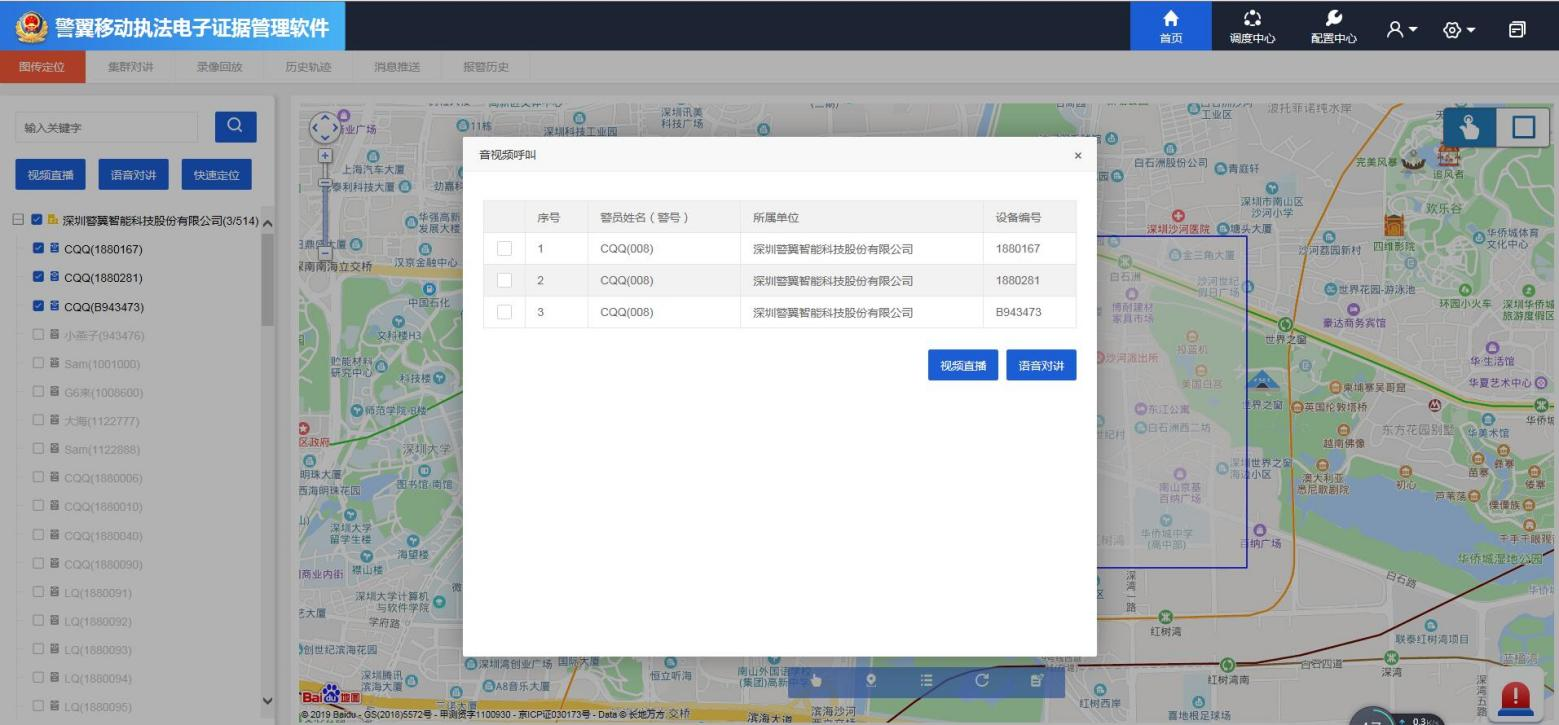Switch to 集群对讲 tab

tap(130, 67)
